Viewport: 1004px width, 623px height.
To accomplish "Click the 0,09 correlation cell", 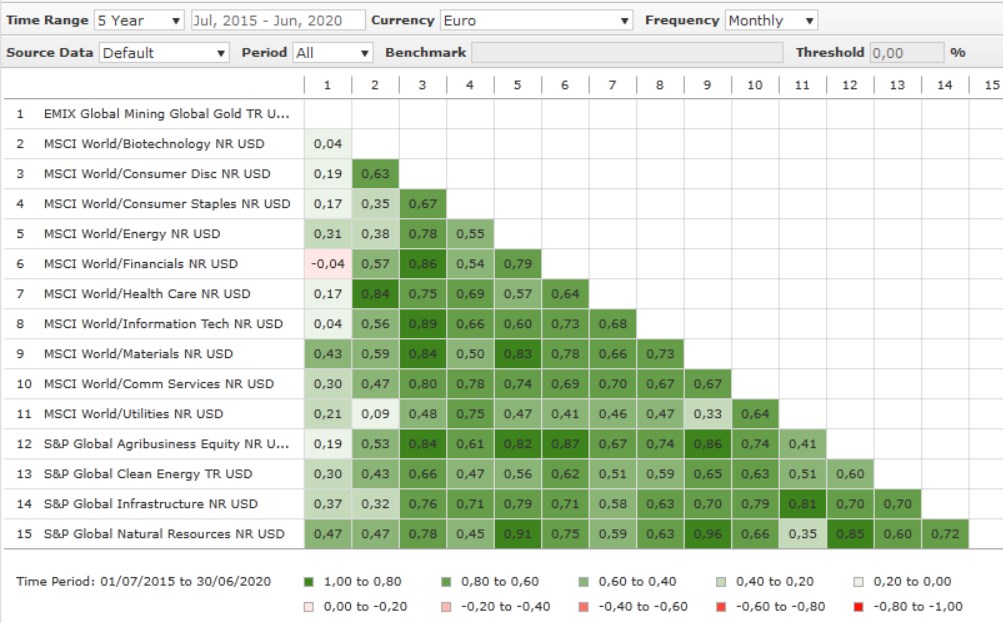I will (x=374, y=414).
